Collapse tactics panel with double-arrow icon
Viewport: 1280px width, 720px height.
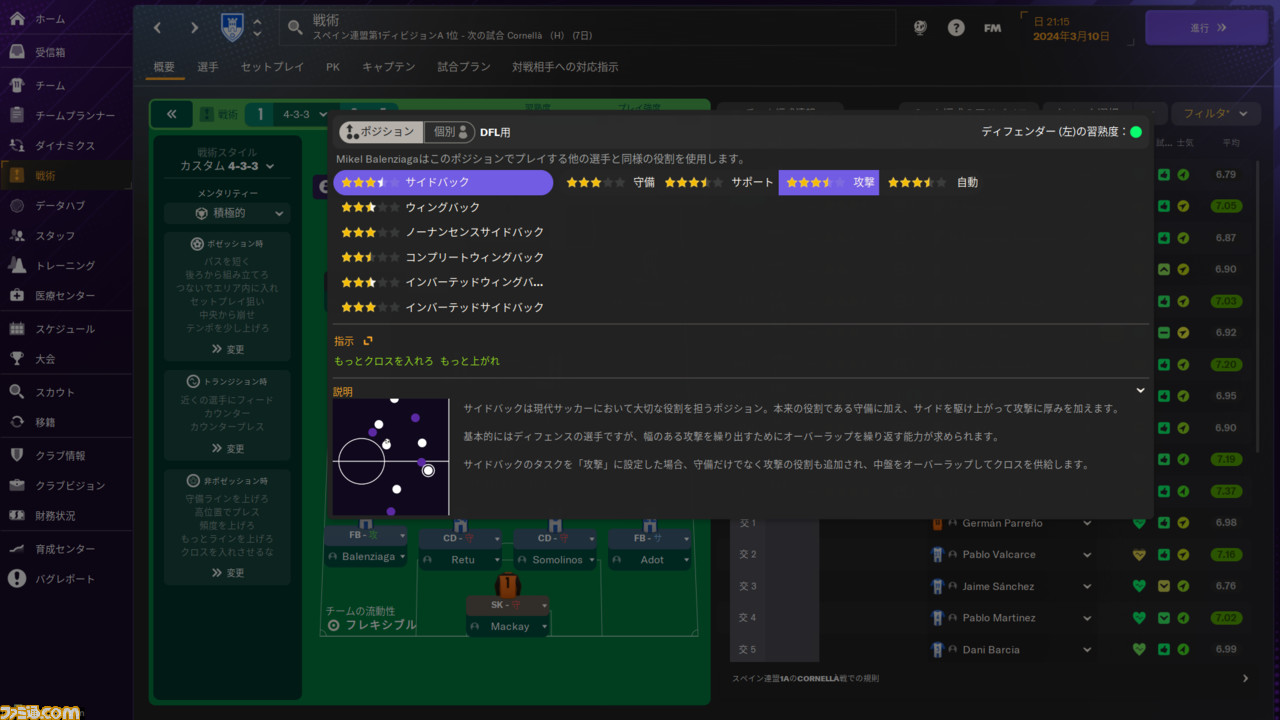pyautogui.click(x=172, y=114)
